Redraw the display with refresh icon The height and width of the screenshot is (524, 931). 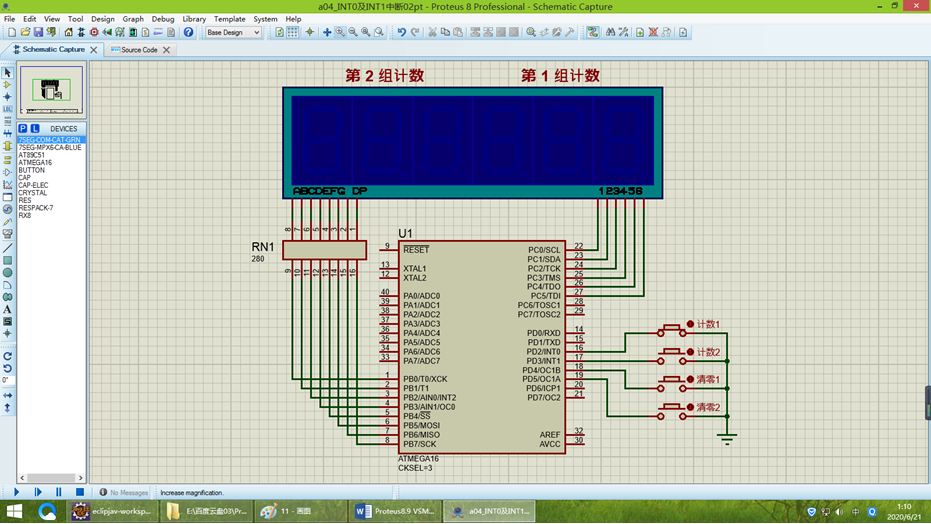(x=280, y=33)
